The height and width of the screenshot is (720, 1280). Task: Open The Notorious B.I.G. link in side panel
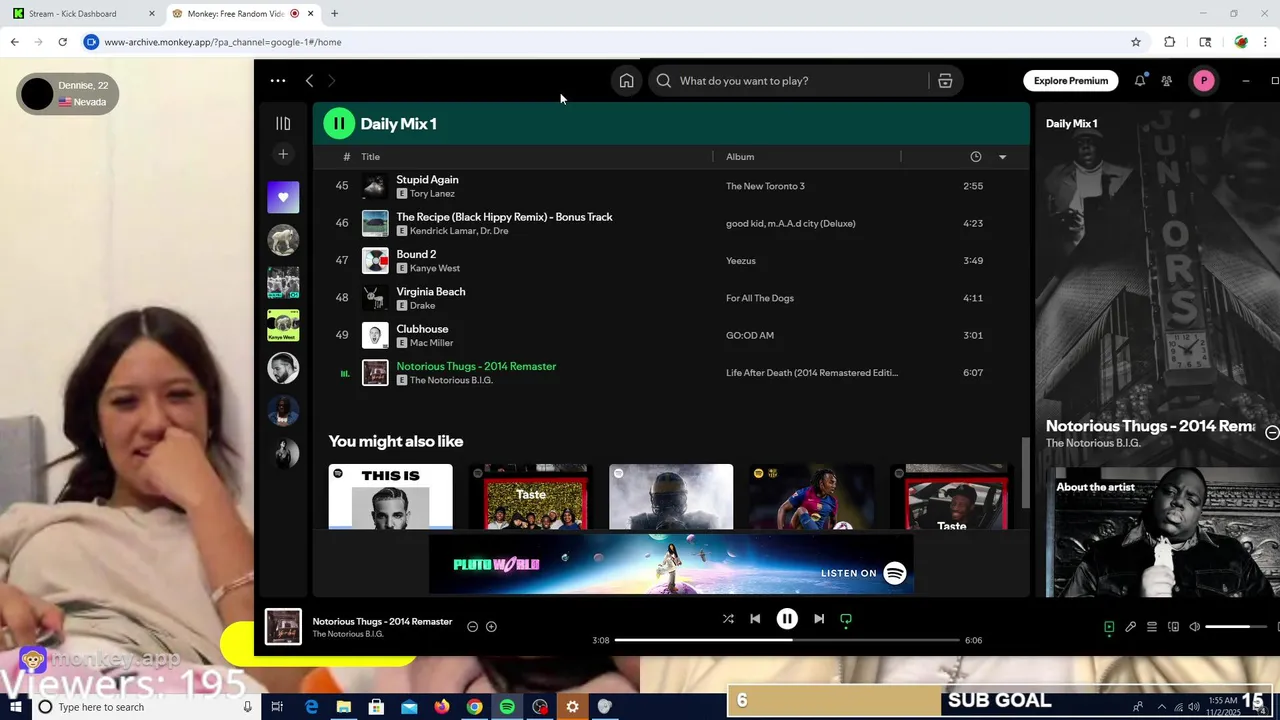pos(1093,443)
